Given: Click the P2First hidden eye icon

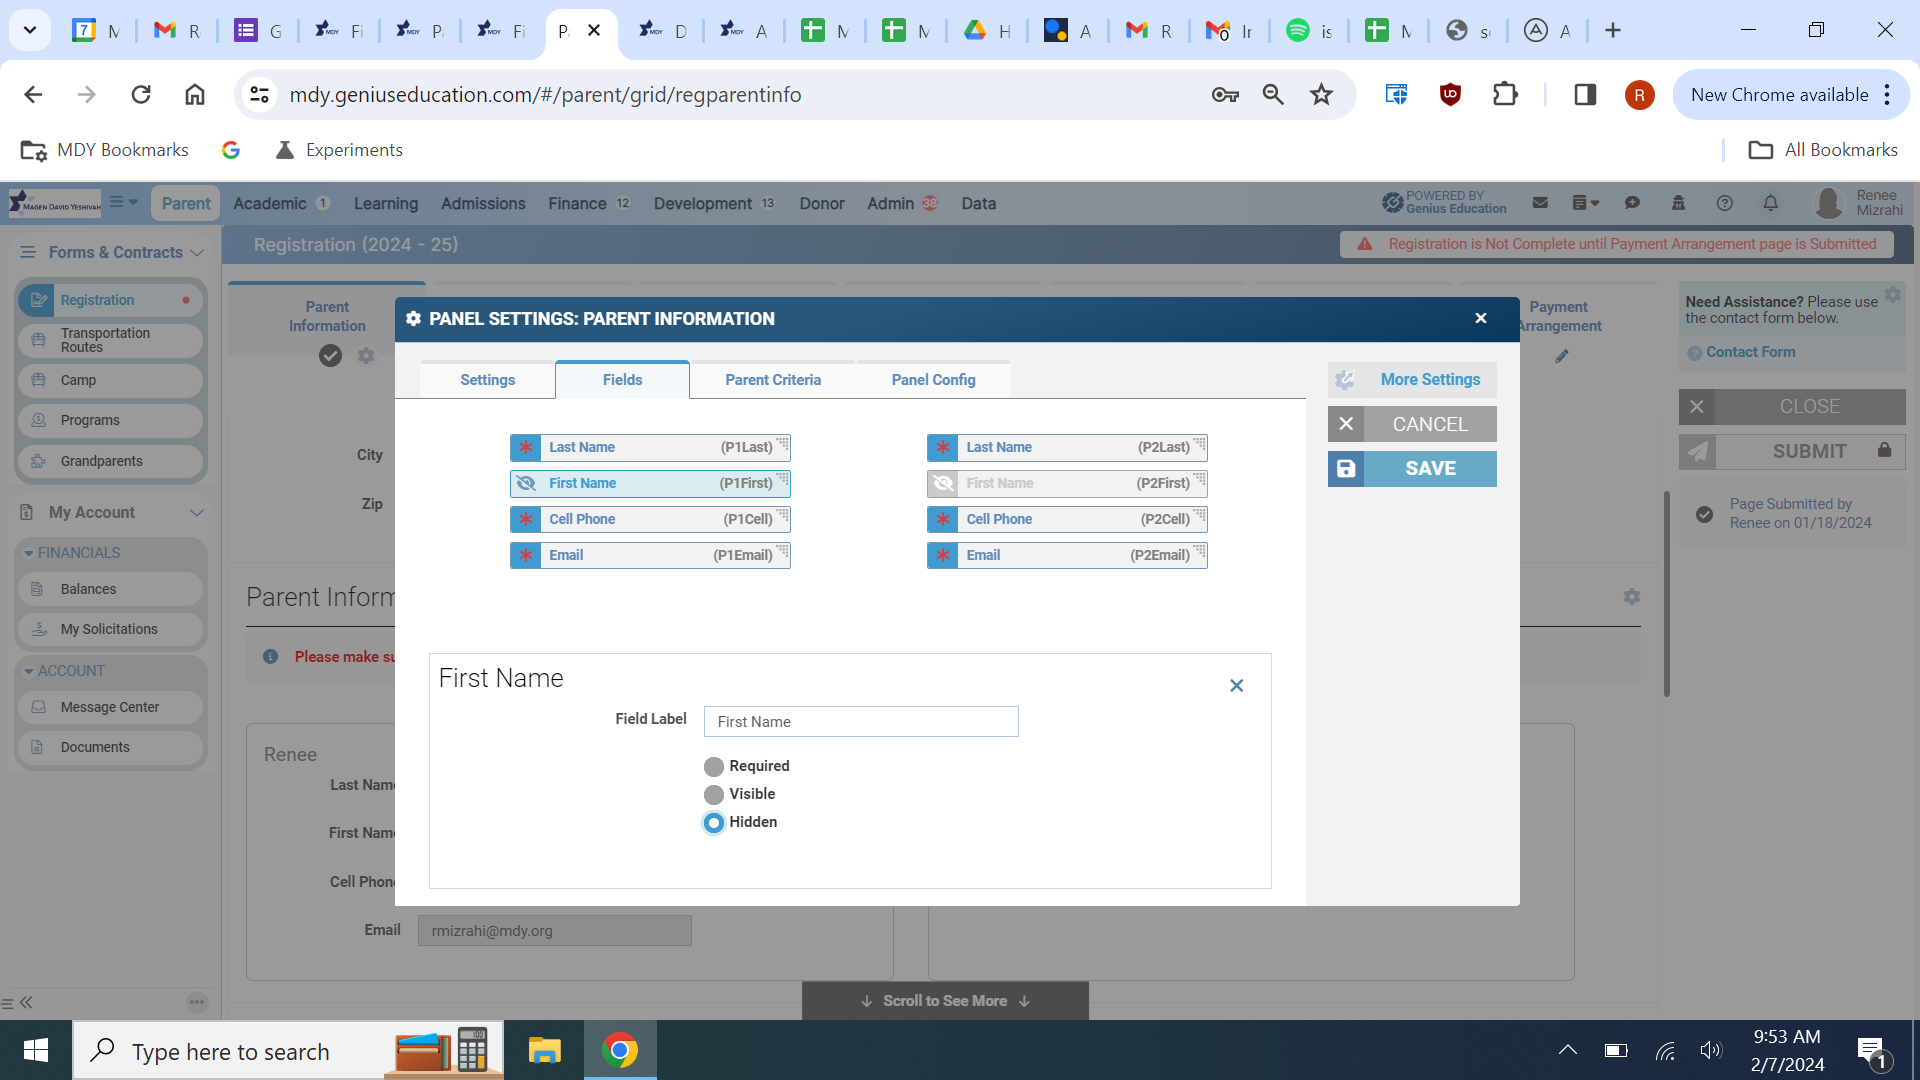Looking at the screenshot, I should [943, 483].
